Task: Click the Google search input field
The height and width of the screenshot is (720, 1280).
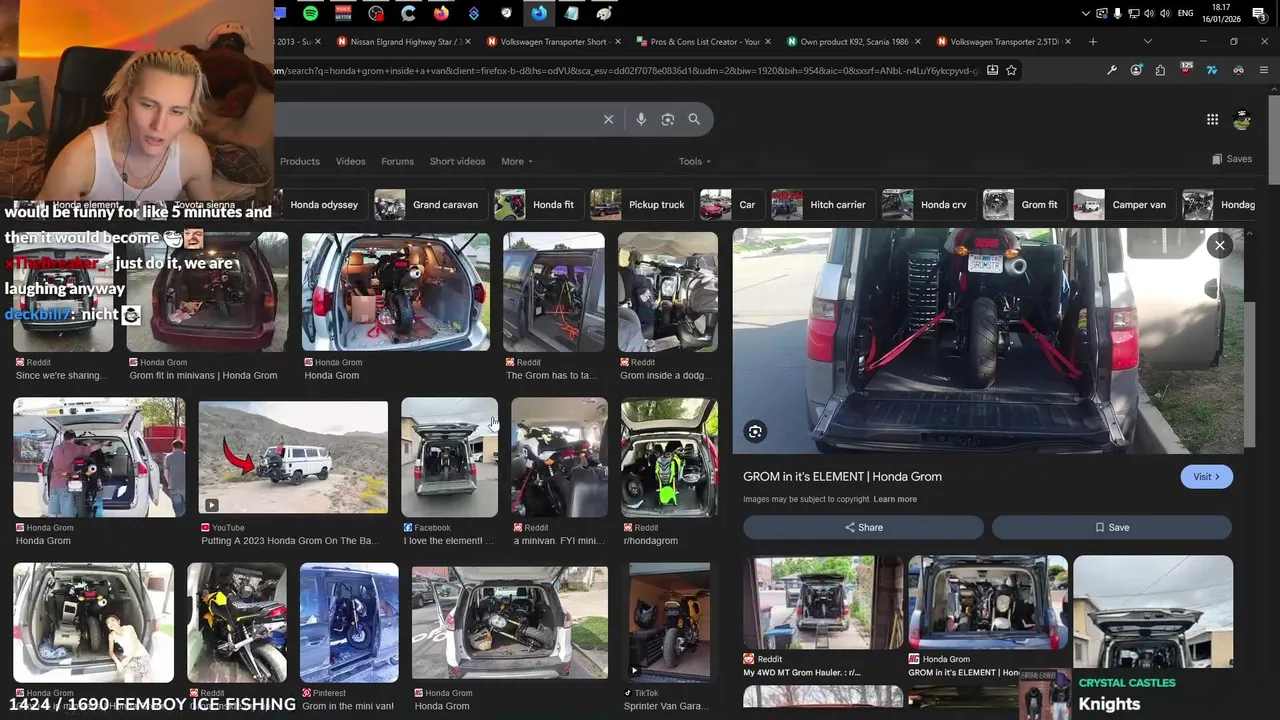Action: (x=435, y=119)
